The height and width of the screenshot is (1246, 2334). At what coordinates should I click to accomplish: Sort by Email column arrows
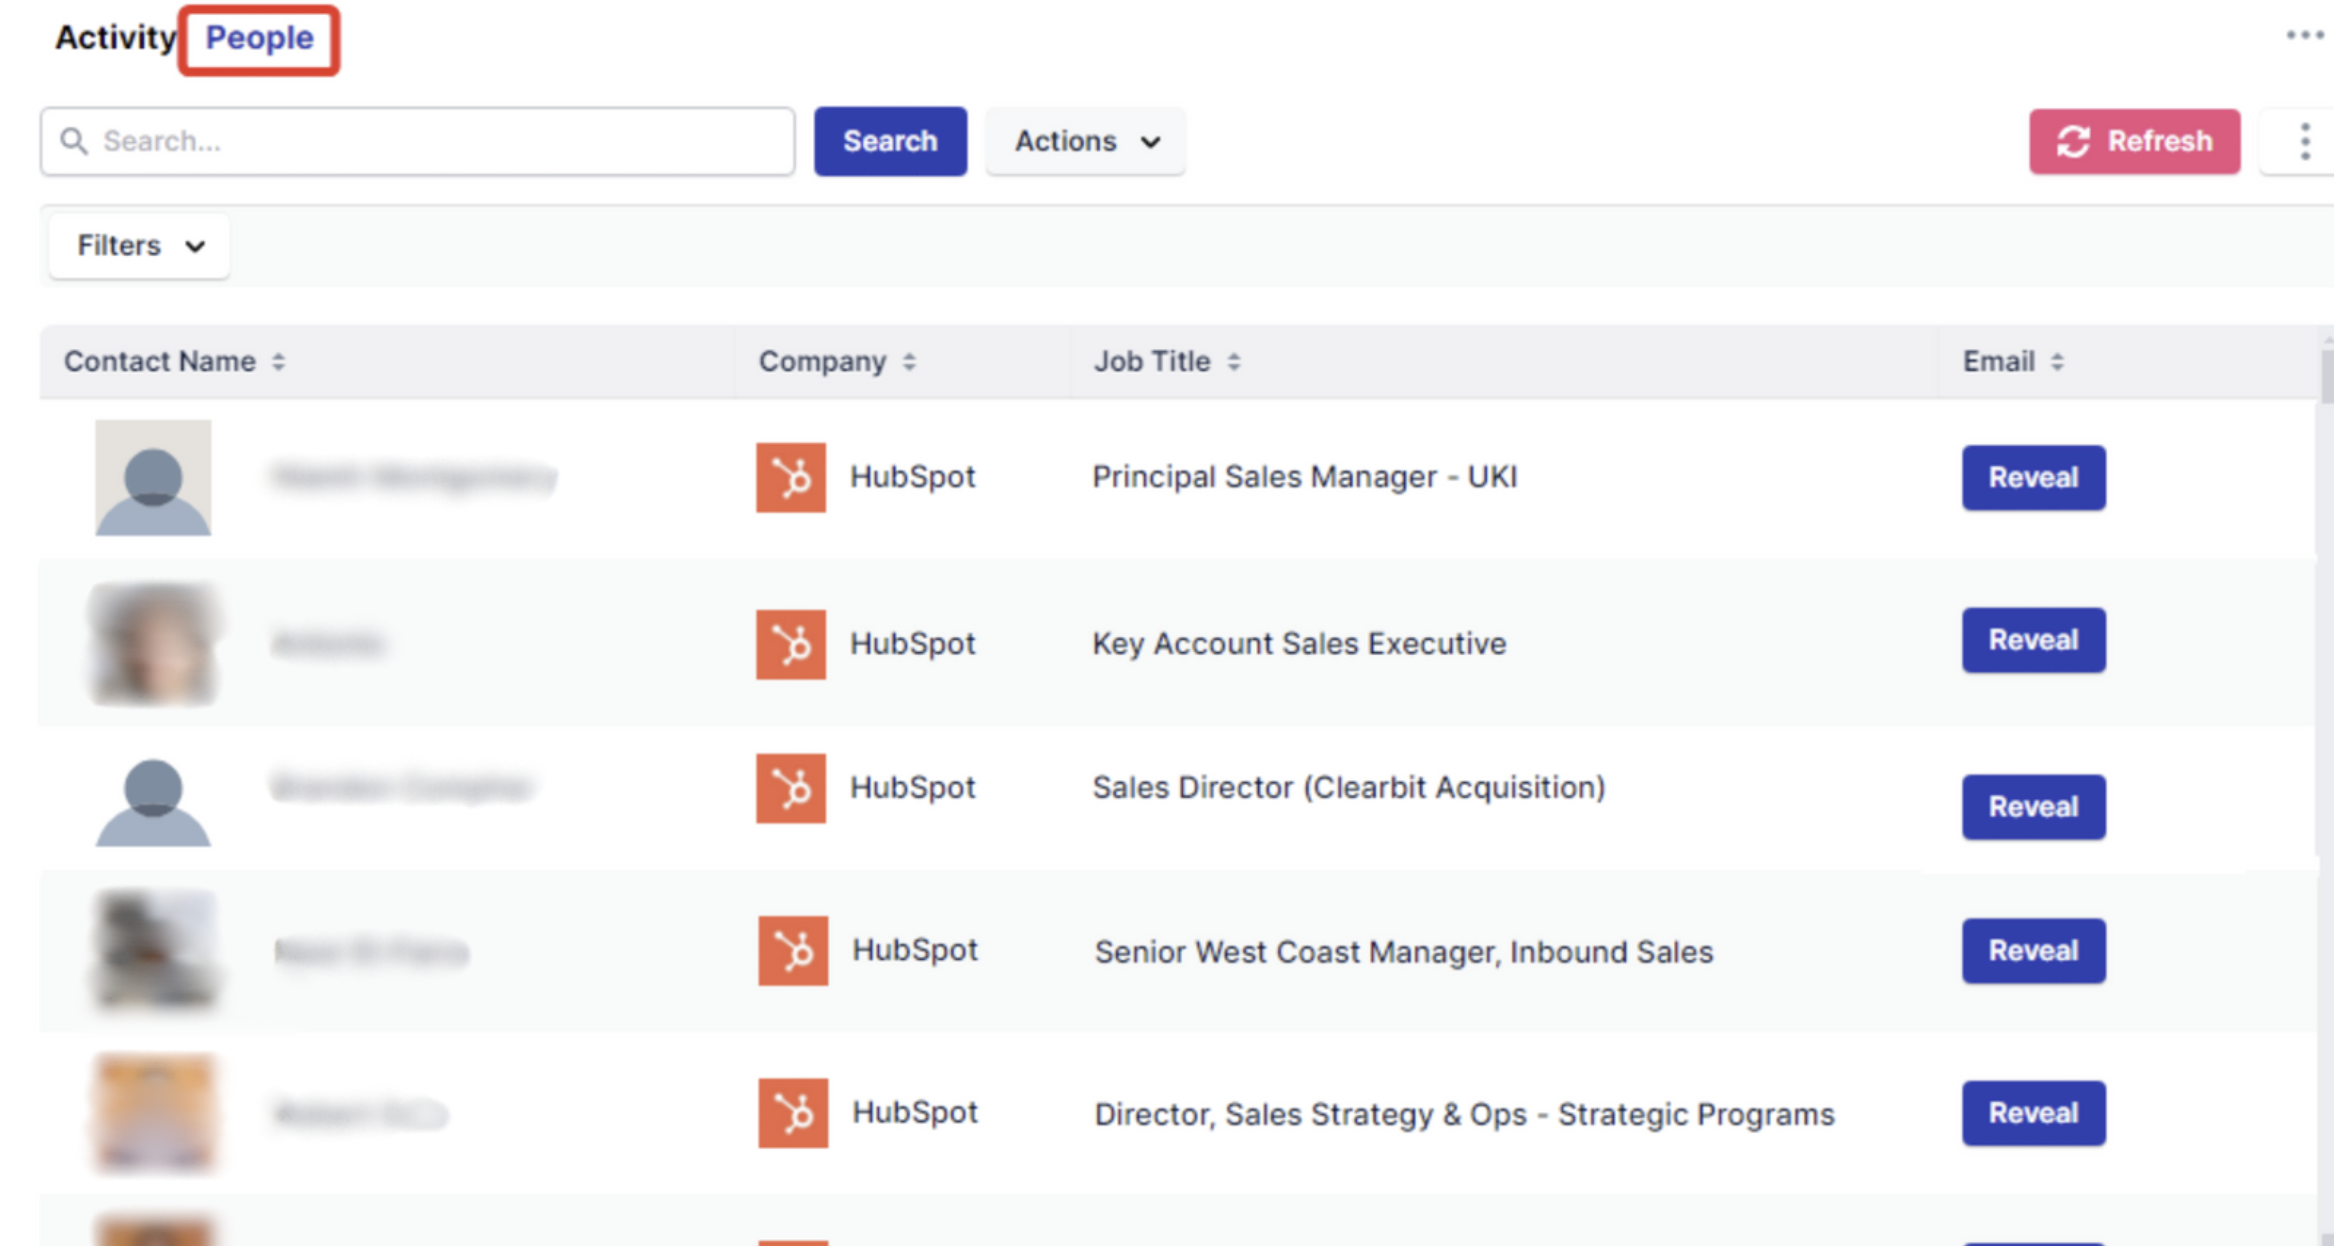(x=2057, y=362)
